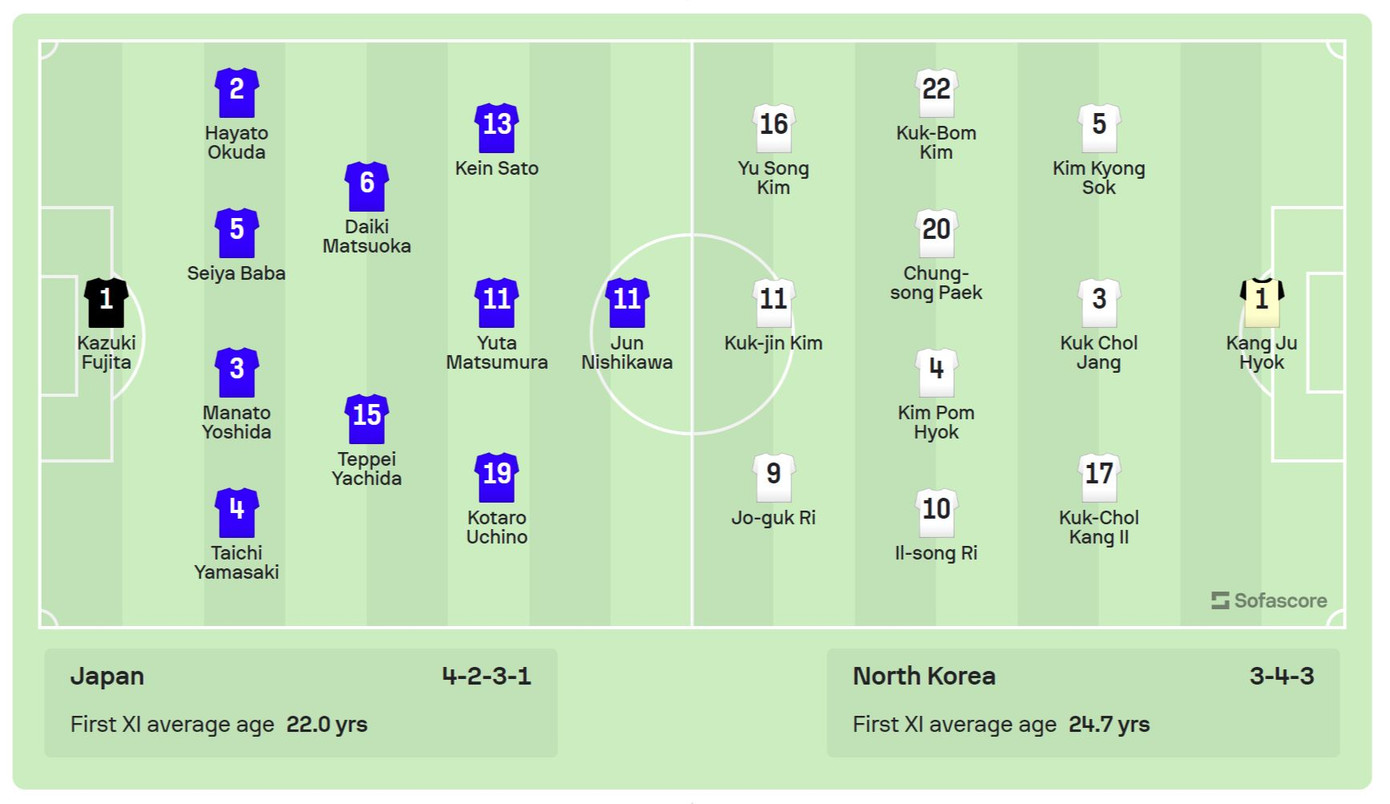Click Daiki Matsuoka's number 6 jersey

point(367,186)
